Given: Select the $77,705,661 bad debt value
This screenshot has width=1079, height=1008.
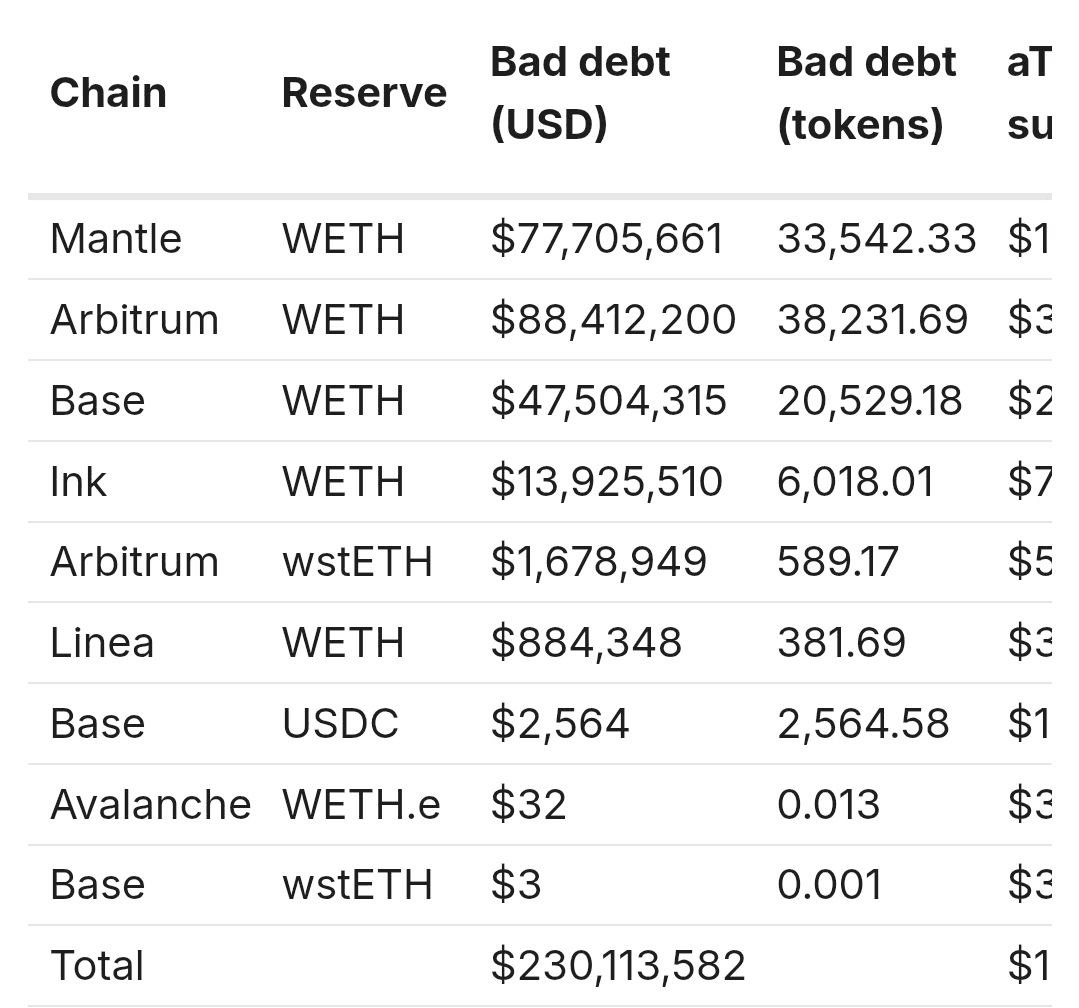Looking at the screenshot, I should click(606, 239).
